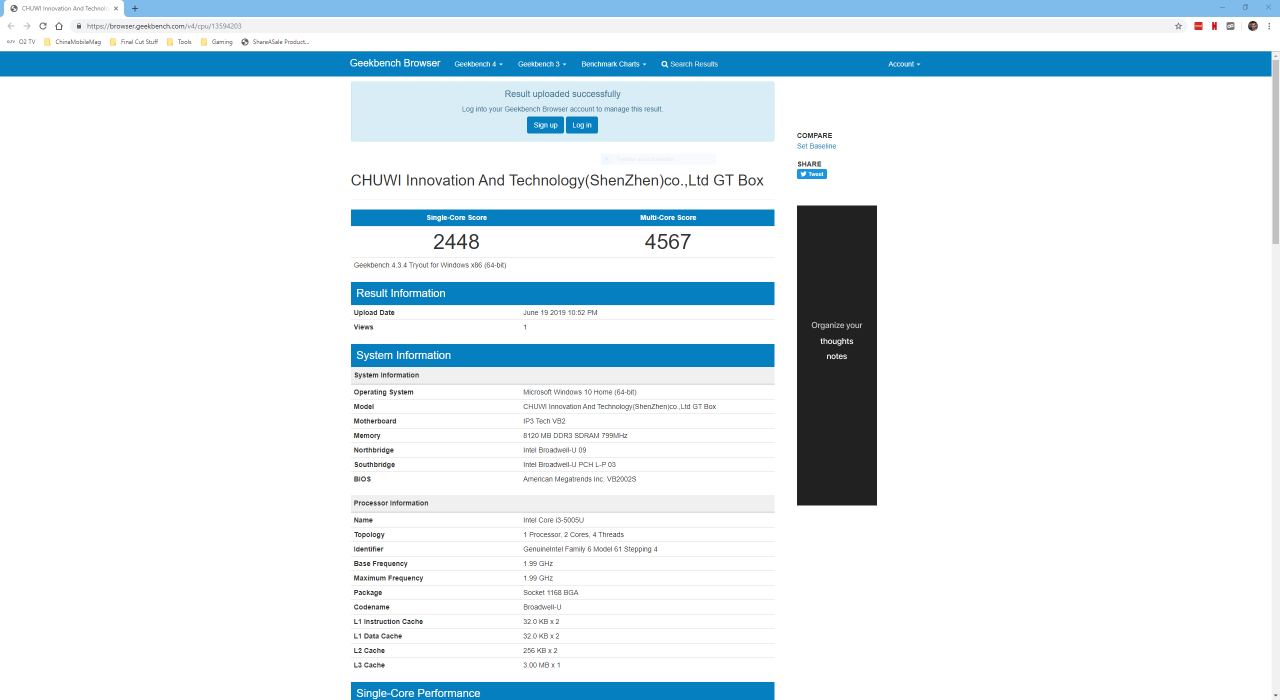The image size is (1280, 700).
Task: Expand the Geekbench 4 dropdown menu
Action: (x=478, y=64)
